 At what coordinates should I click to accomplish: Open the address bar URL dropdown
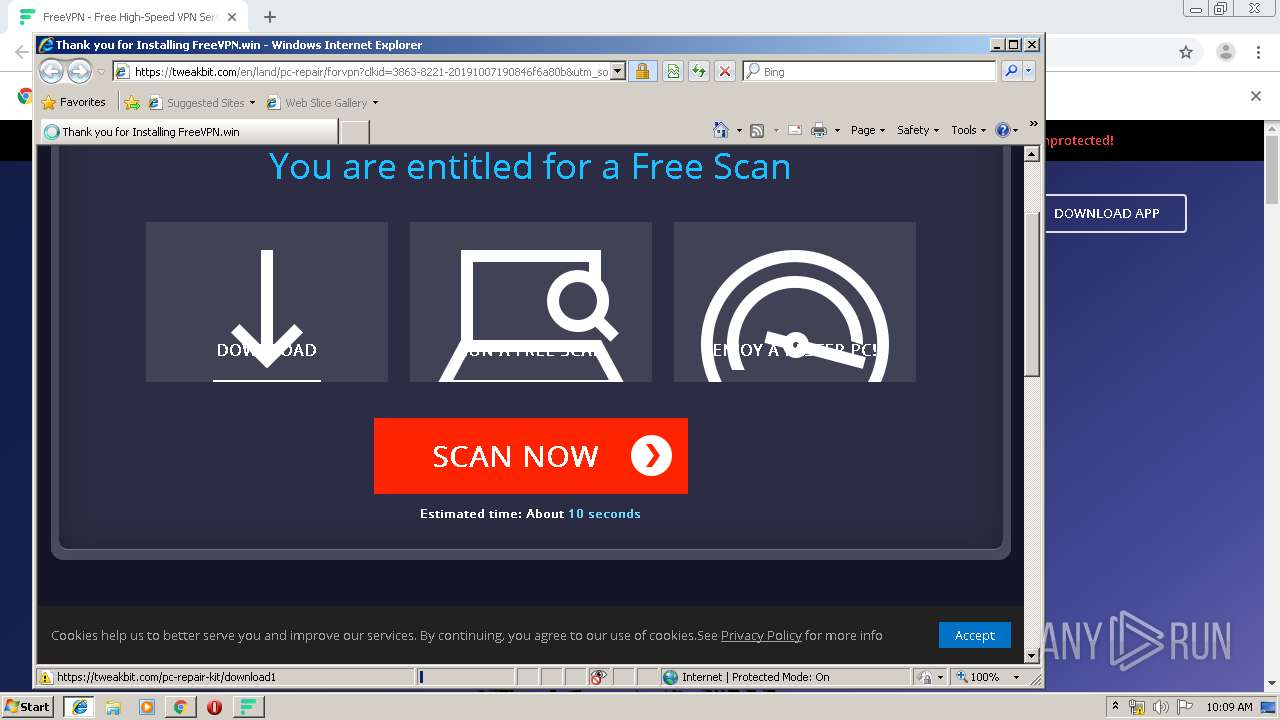click(x=617, y=71)
